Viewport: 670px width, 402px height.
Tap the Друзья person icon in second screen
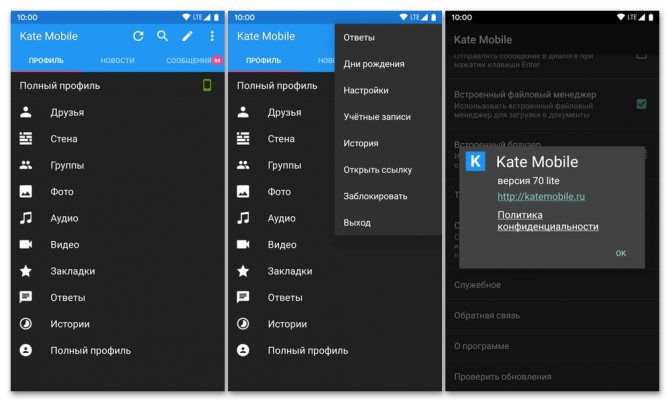(243, 112)
